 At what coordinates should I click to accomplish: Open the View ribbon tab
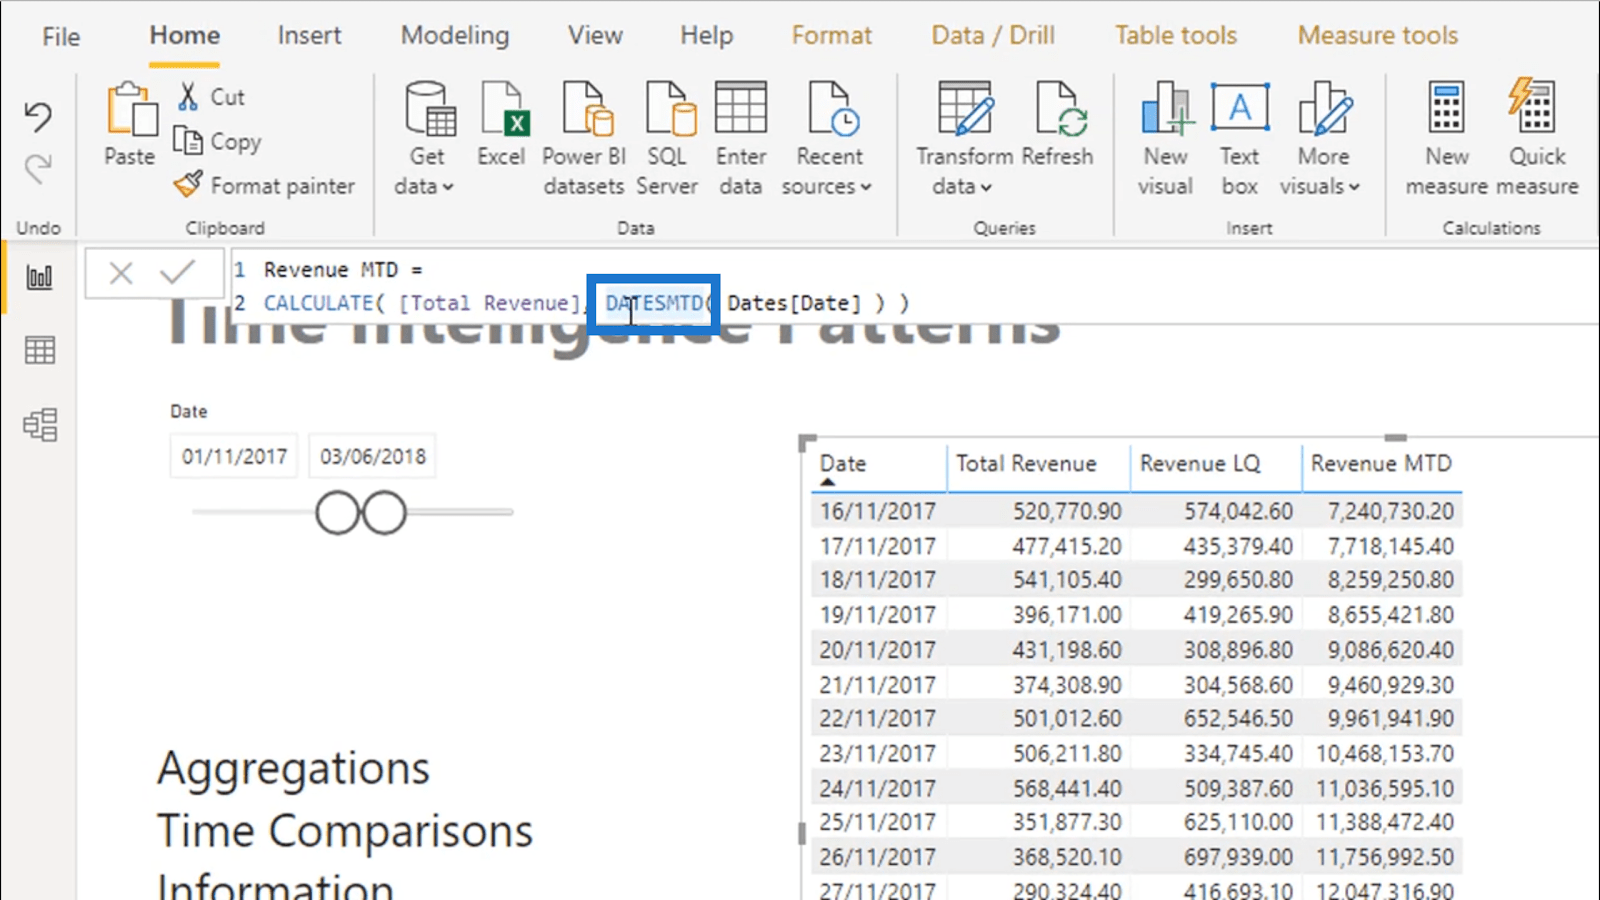595,35
